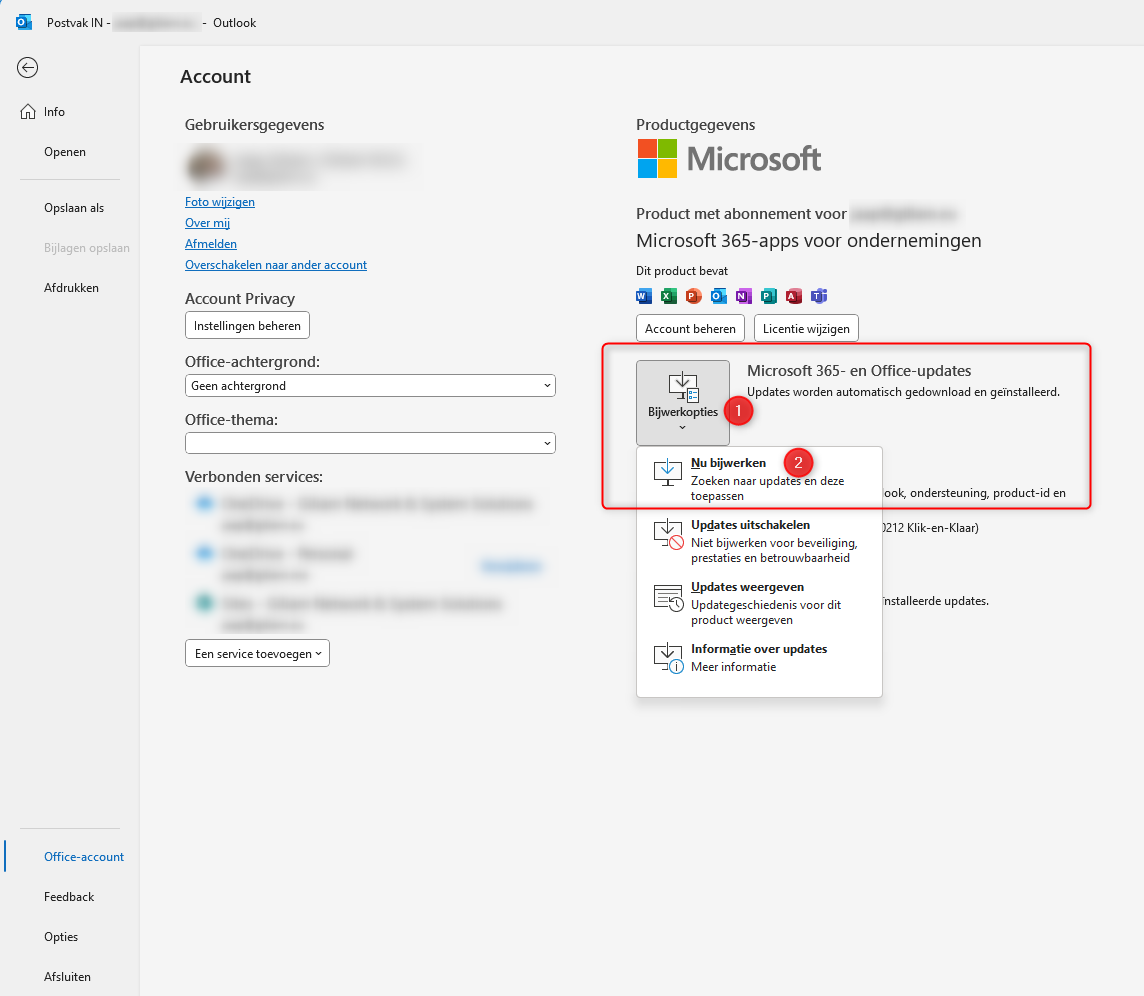Click the Nu bijwerken download icon
The height and width of the screenshot is (996, 1144).
tap(668, 473)
